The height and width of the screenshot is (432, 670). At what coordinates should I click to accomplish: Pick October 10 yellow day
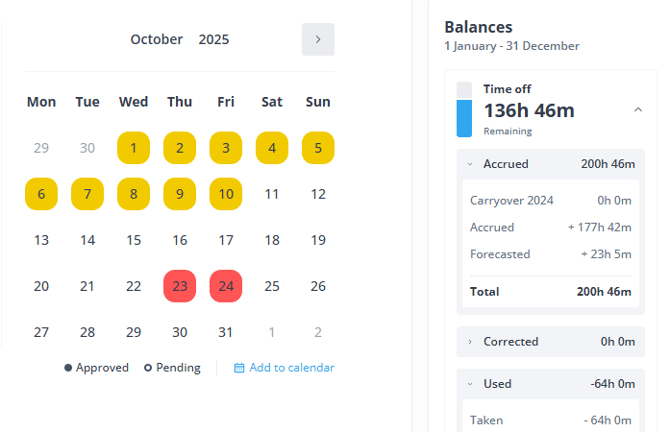[x=226, y=194]
